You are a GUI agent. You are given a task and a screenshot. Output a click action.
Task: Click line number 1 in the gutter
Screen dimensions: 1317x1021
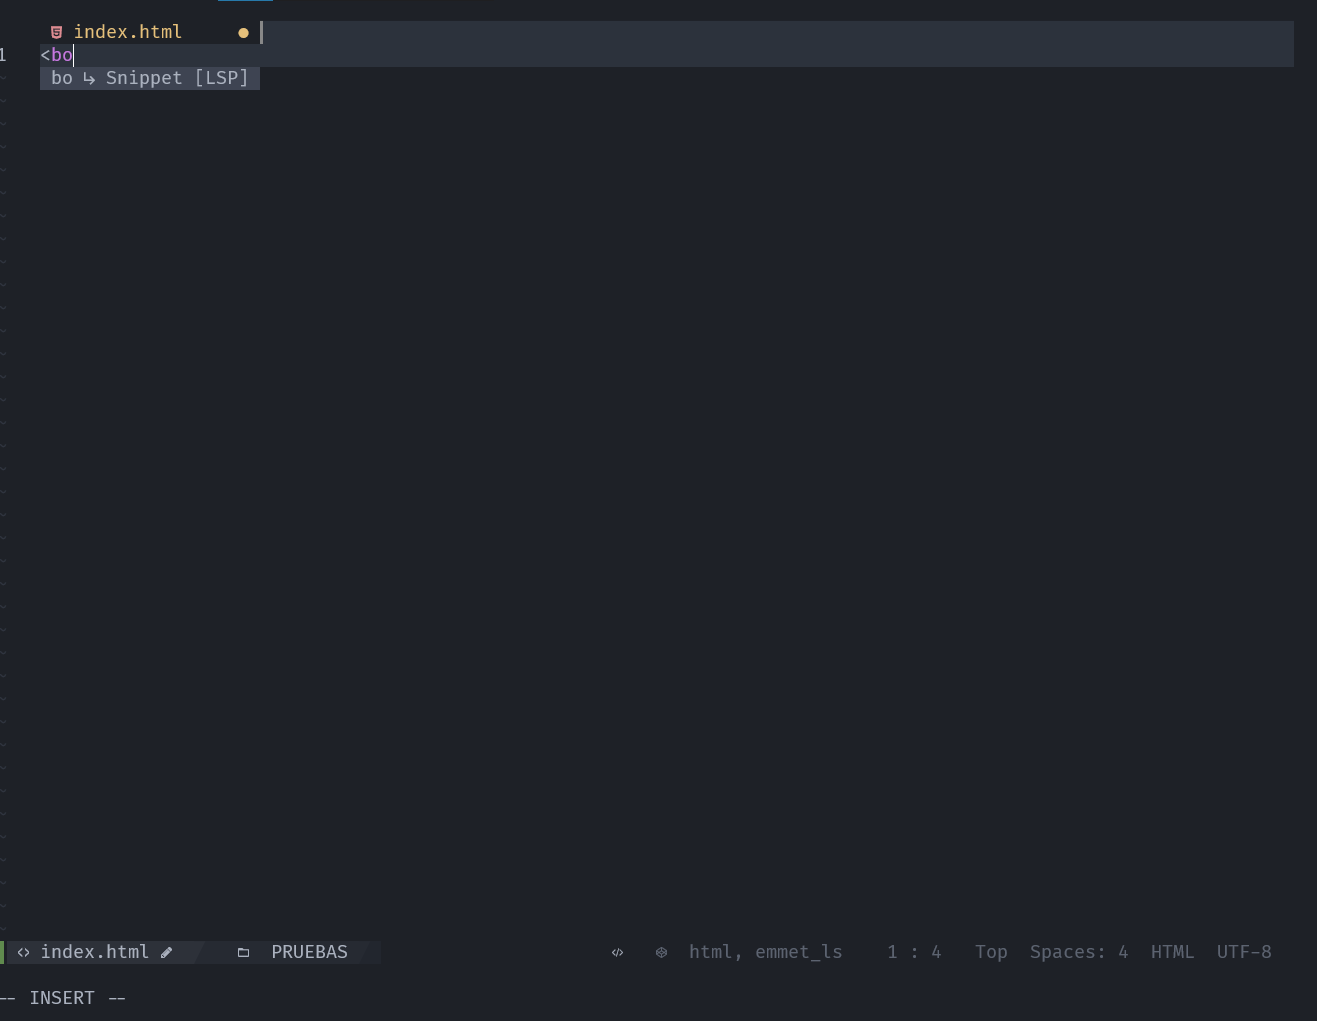(x=3, y=55)
